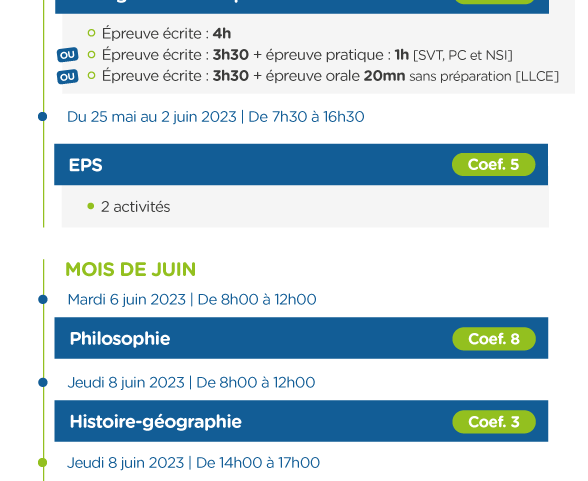
Task: Click the Coef. 8 badge on Philosophie
Action: pos(494,339)
